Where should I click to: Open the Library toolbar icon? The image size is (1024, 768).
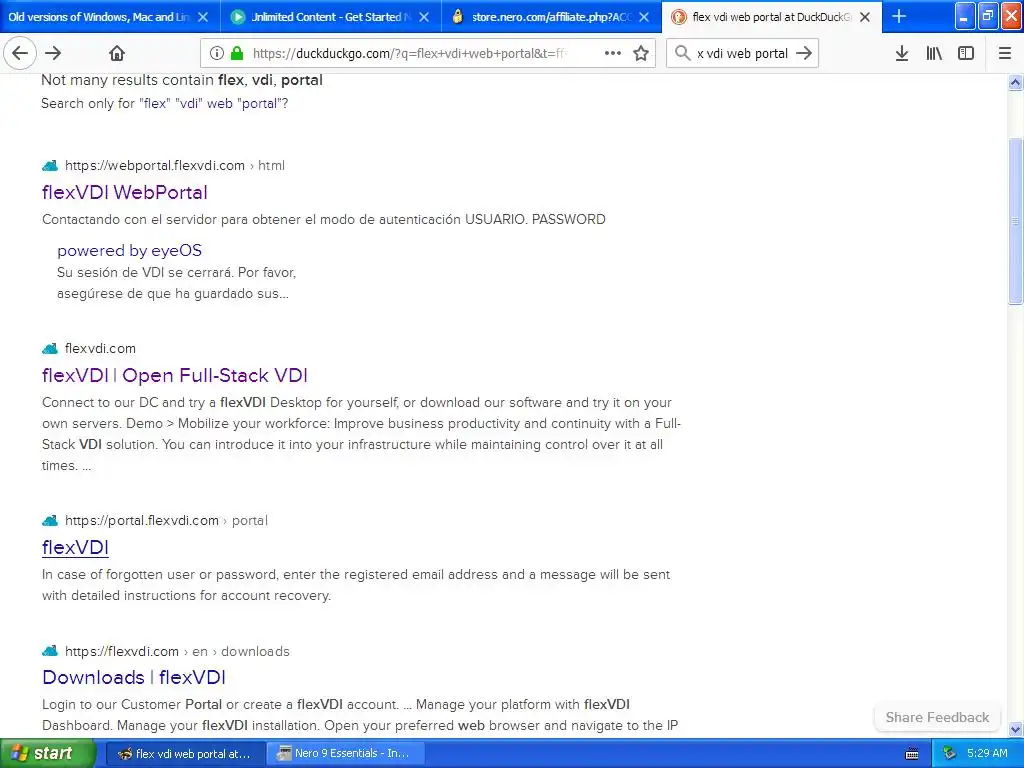pyautogui.click(x=934, y=53)
